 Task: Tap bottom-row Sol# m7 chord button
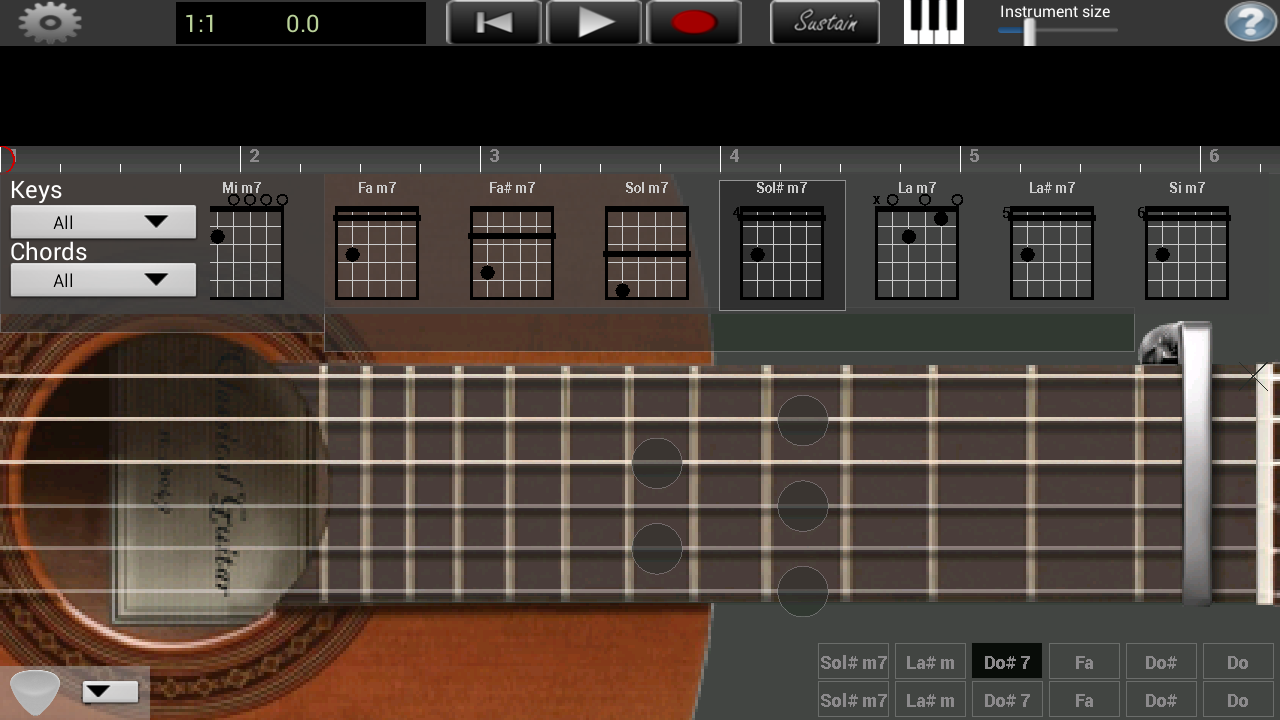(x=854, y=700)
